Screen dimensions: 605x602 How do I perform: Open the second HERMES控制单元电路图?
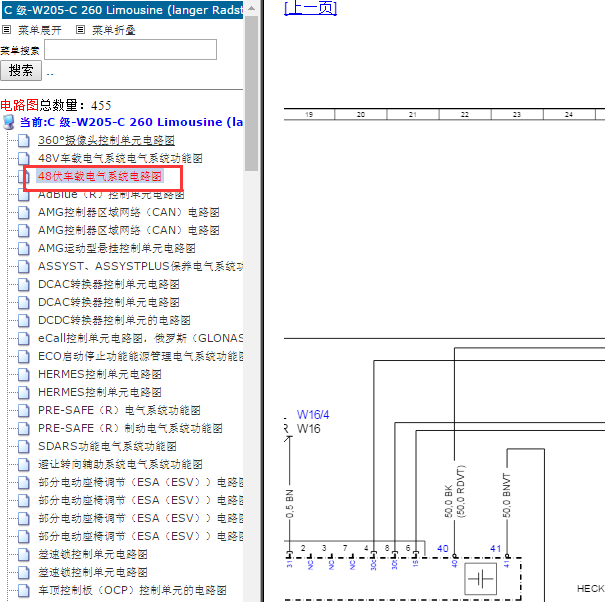[100, 392]
